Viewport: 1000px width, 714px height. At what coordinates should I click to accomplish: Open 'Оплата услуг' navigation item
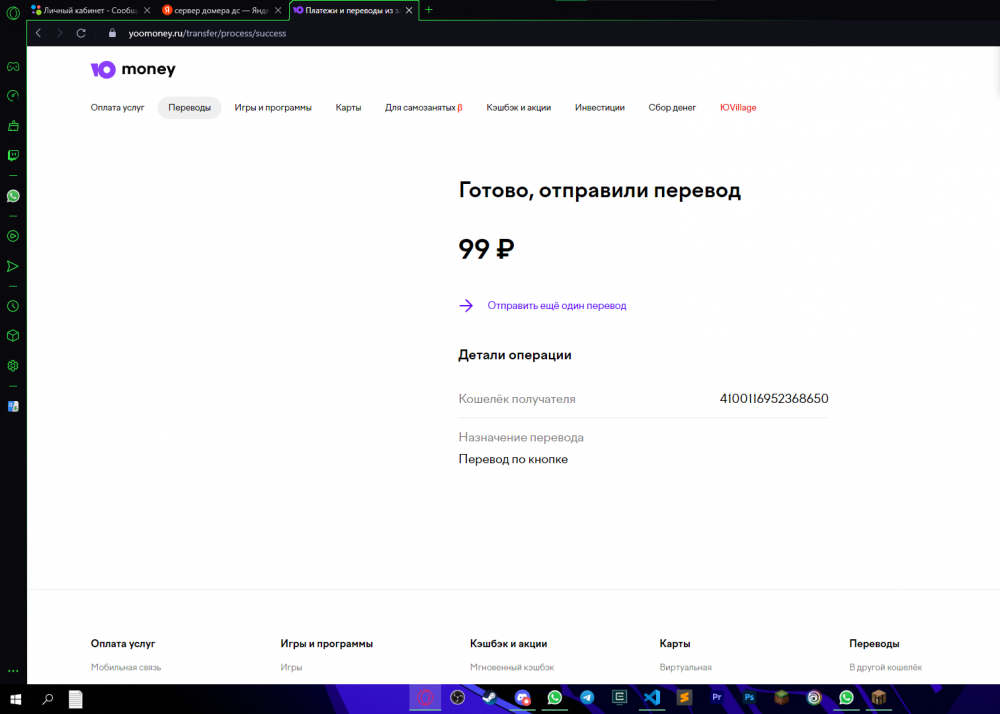tap(117, 108)
